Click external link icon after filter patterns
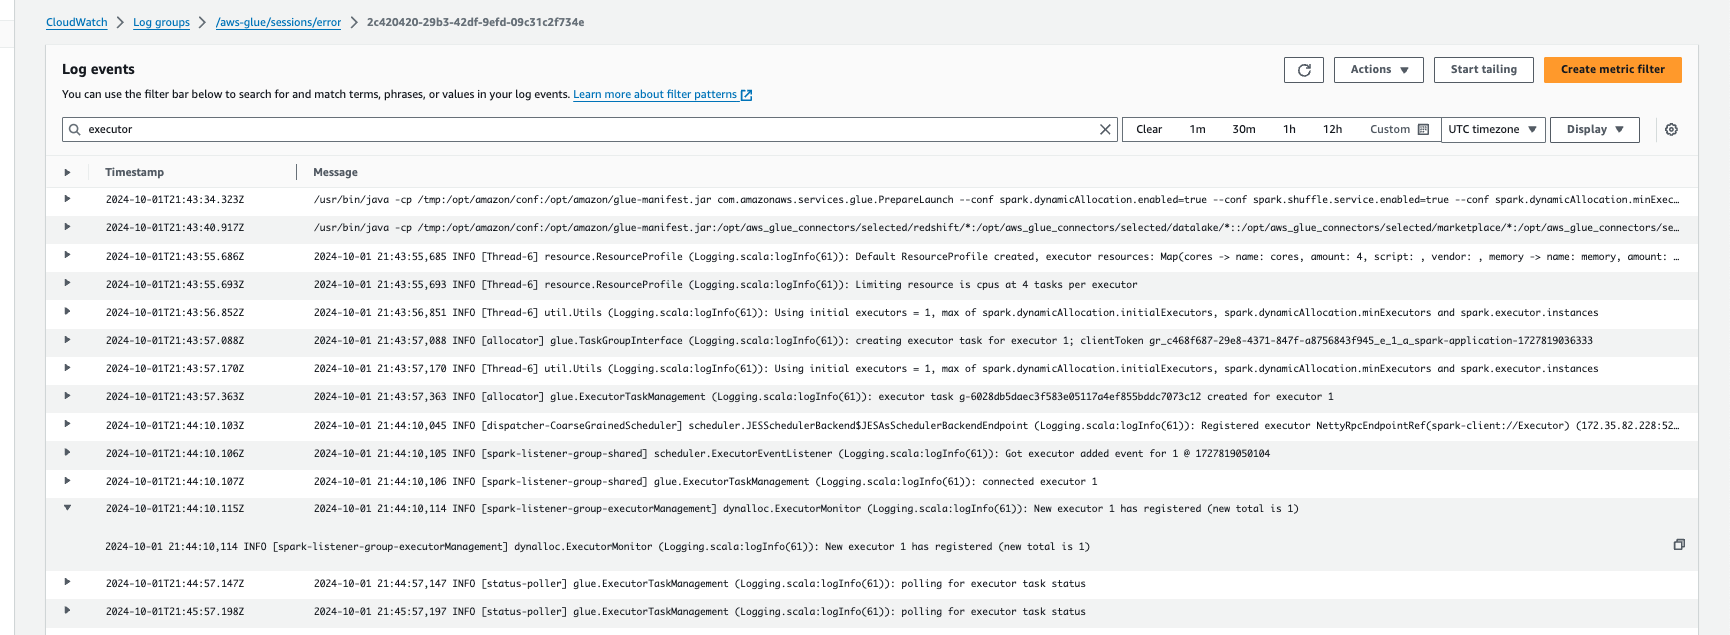The image size is (1730, 635). pos(746,95)
